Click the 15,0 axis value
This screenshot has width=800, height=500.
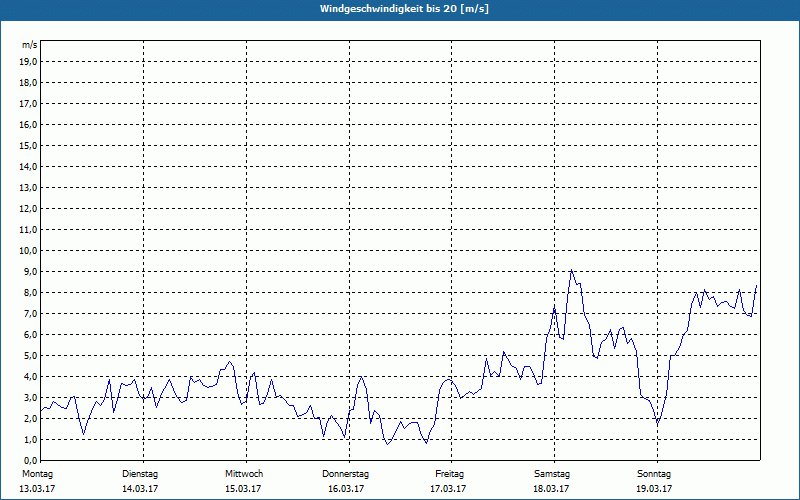tap(27, 145)
